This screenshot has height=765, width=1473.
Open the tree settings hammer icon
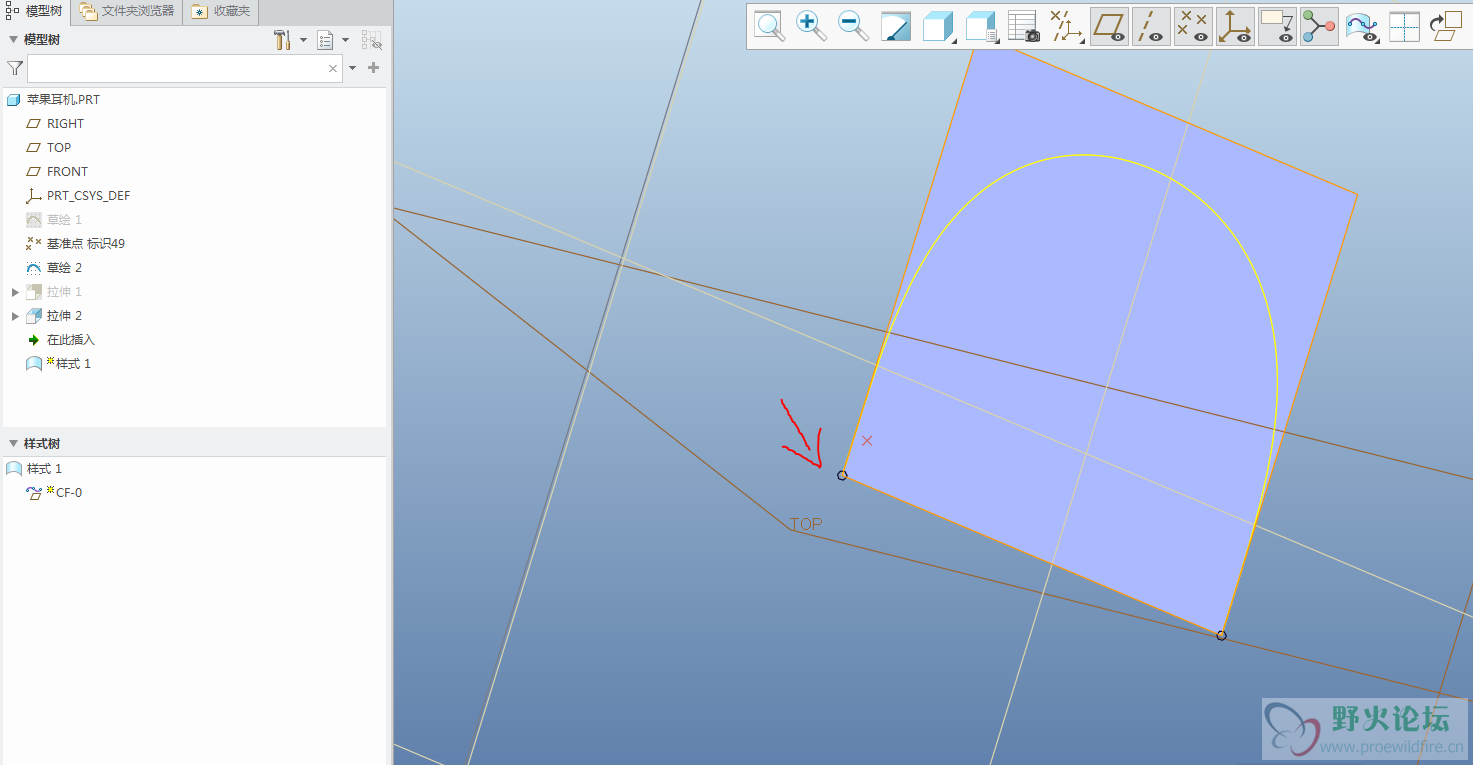[x=282, y=40]
